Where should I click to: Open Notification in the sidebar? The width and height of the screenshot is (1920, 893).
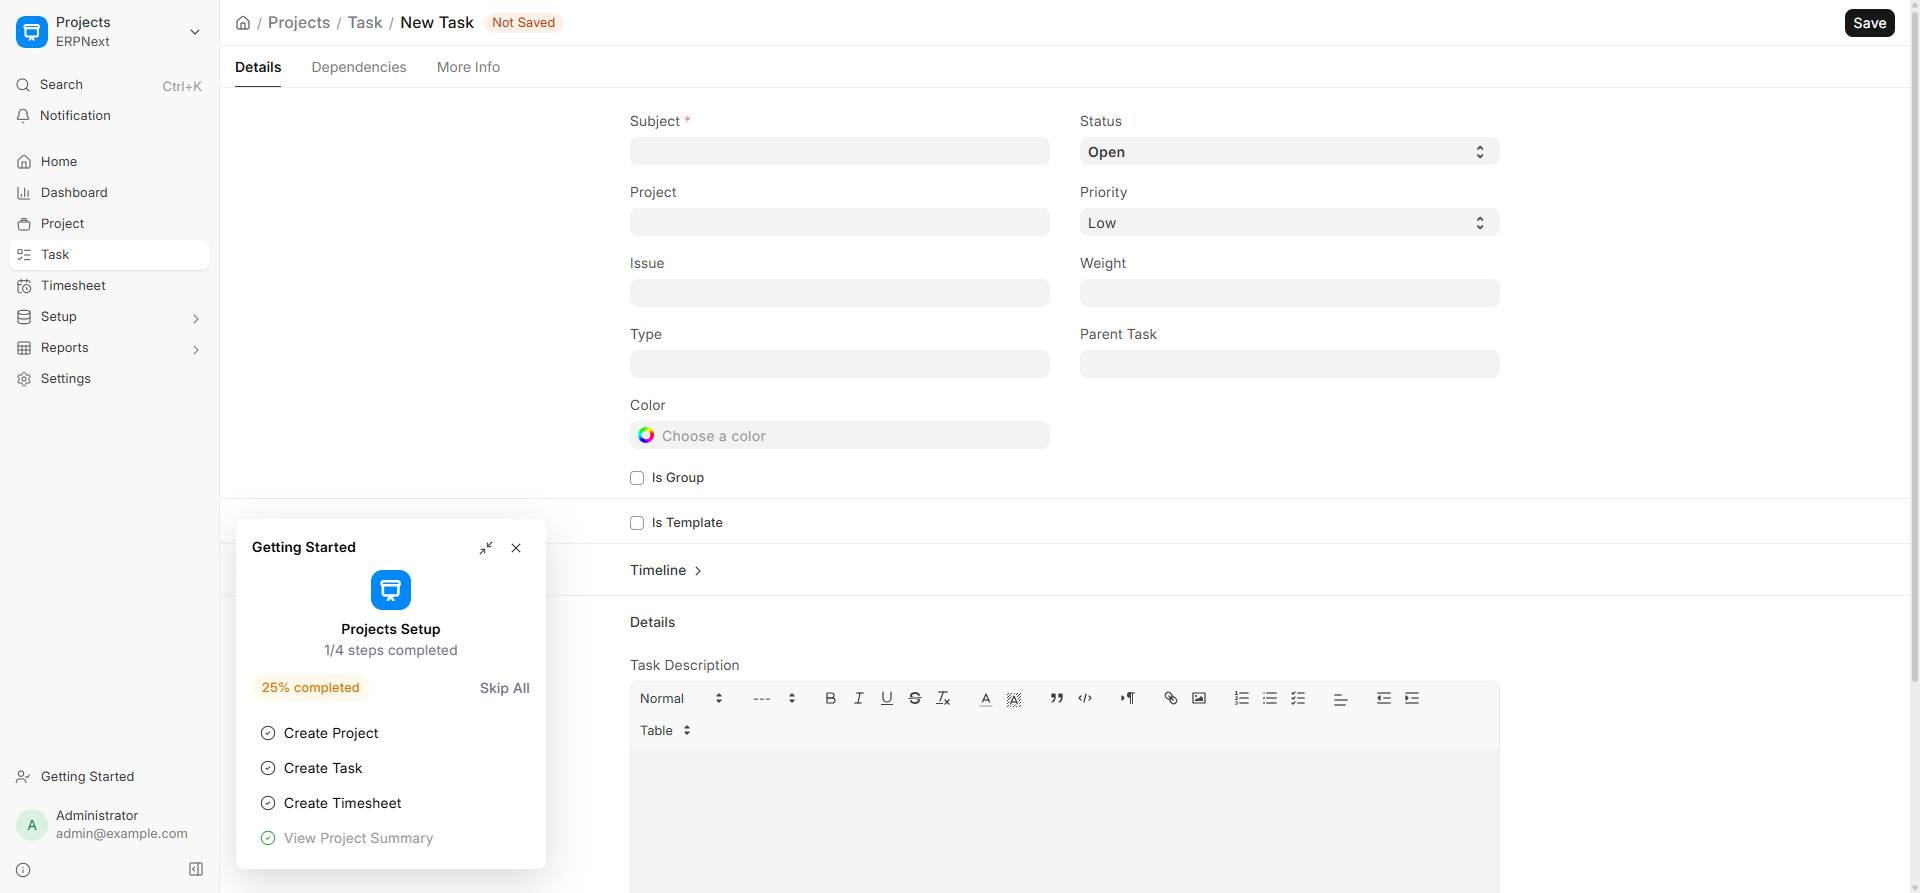tap(109, 116)
